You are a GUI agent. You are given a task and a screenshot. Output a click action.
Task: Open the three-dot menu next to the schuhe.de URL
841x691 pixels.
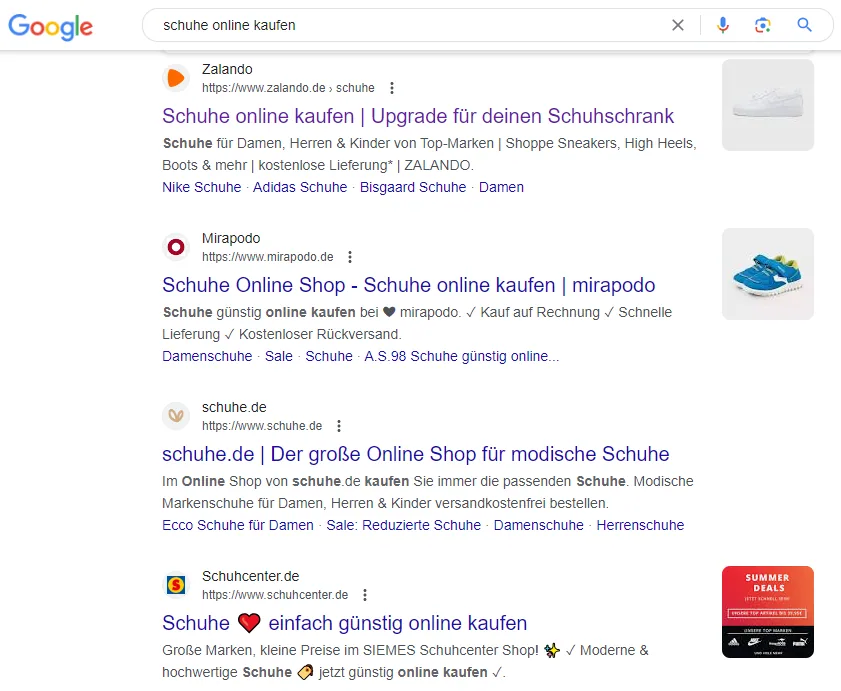tap(338, 426)
